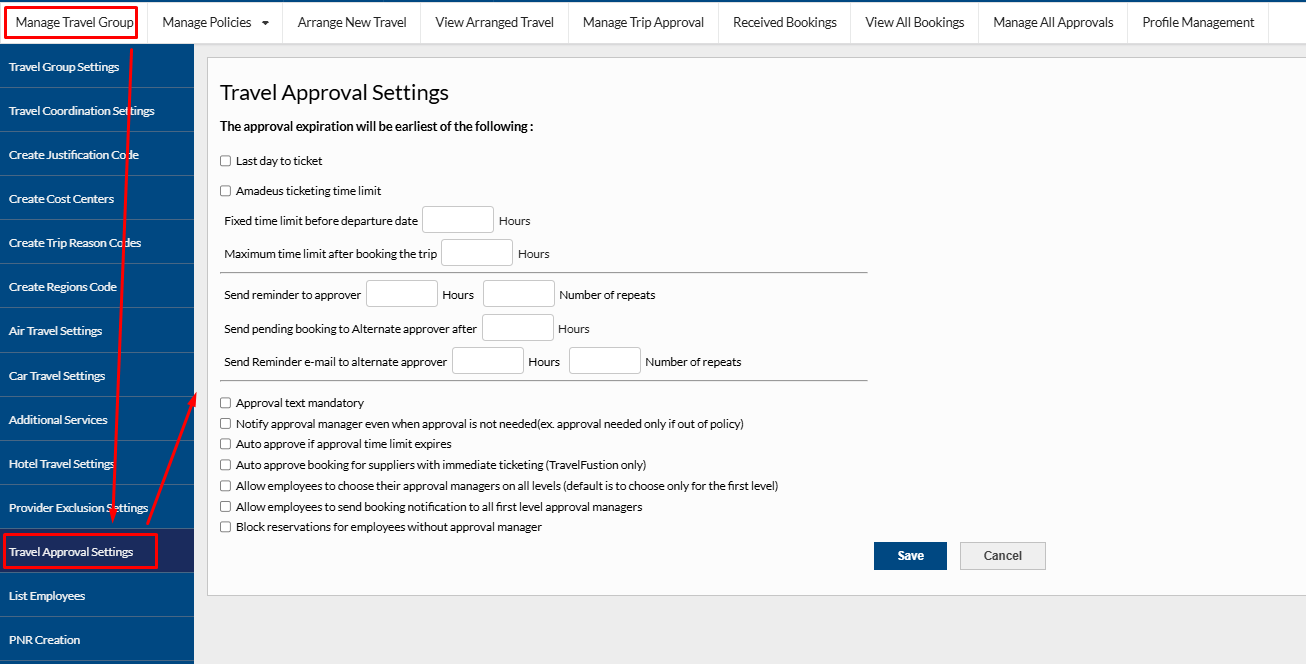The image size is (1306, 664).
Task: Open Manage Trip Approval tab
Action: pyautogui.click(x=643, y=22)
